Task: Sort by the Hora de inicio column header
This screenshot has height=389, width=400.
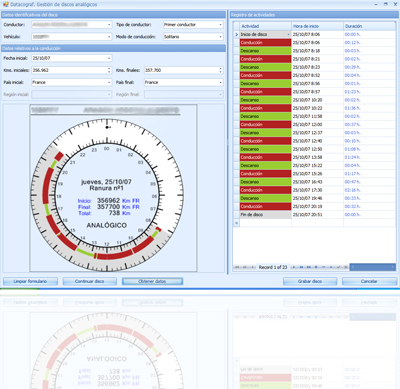Action: tap(317, 26)
